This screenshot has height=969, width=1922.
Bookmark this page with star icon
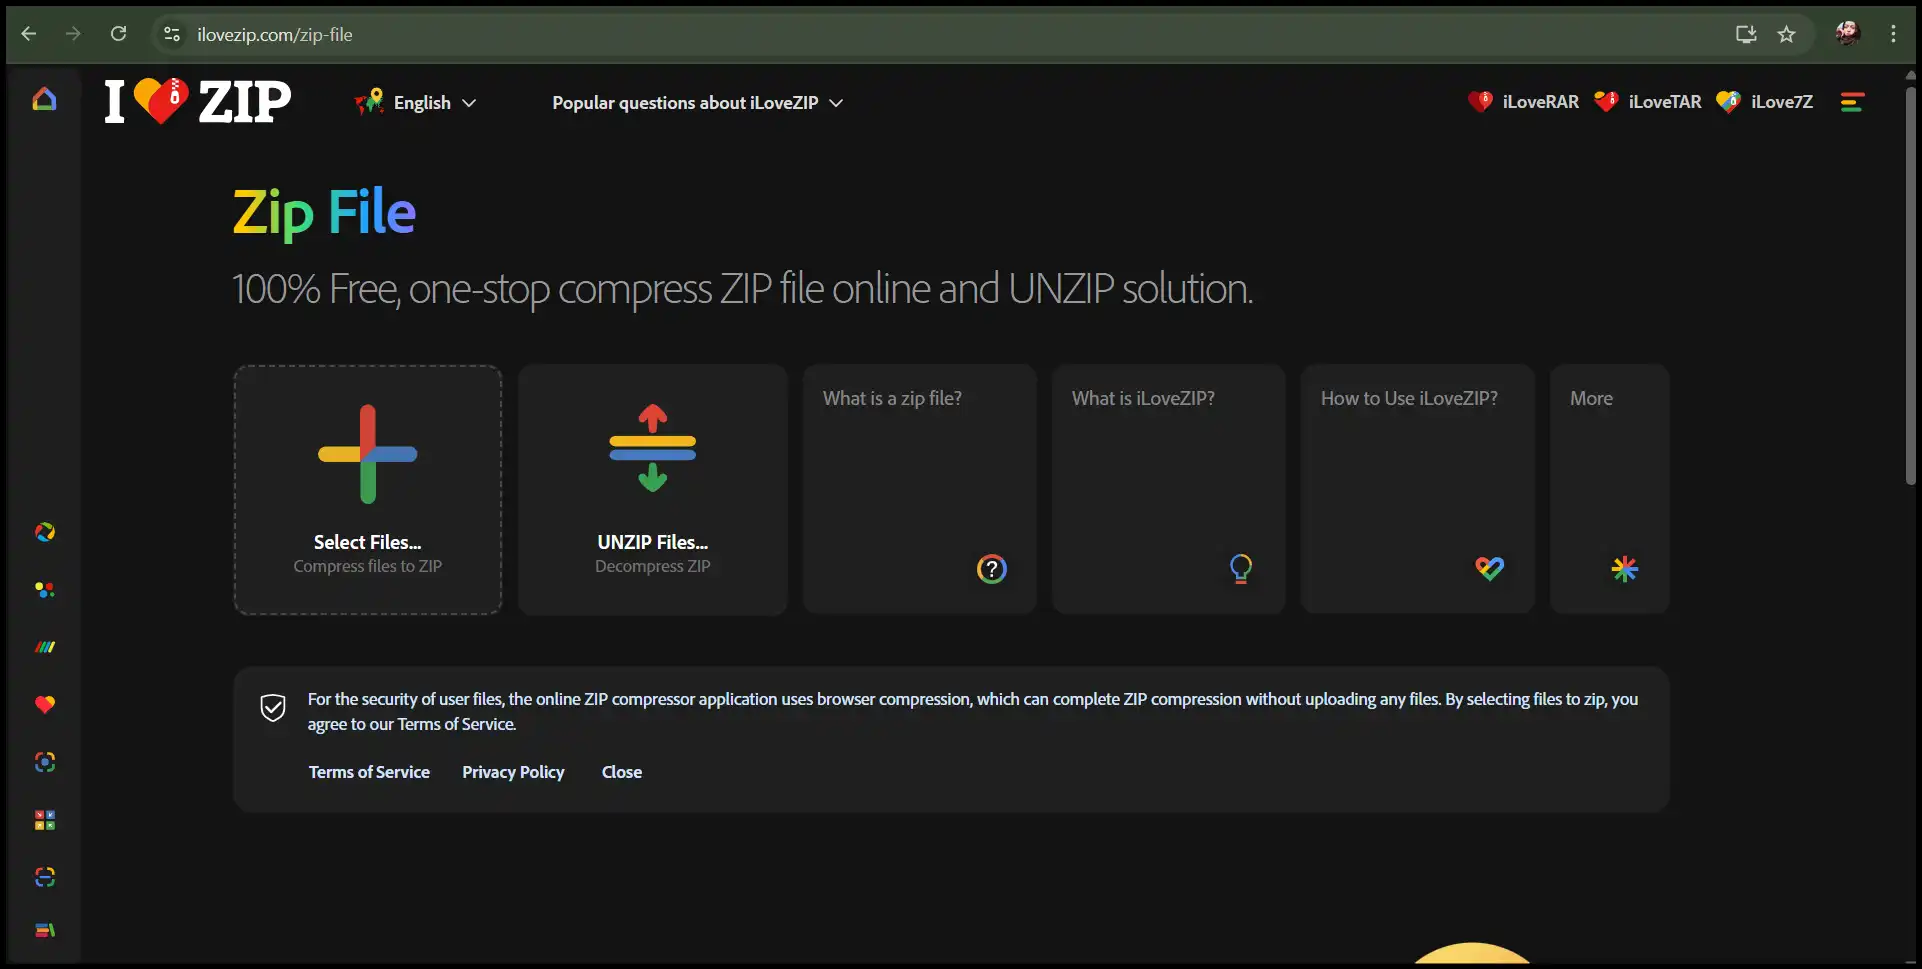coord(1786,34)
